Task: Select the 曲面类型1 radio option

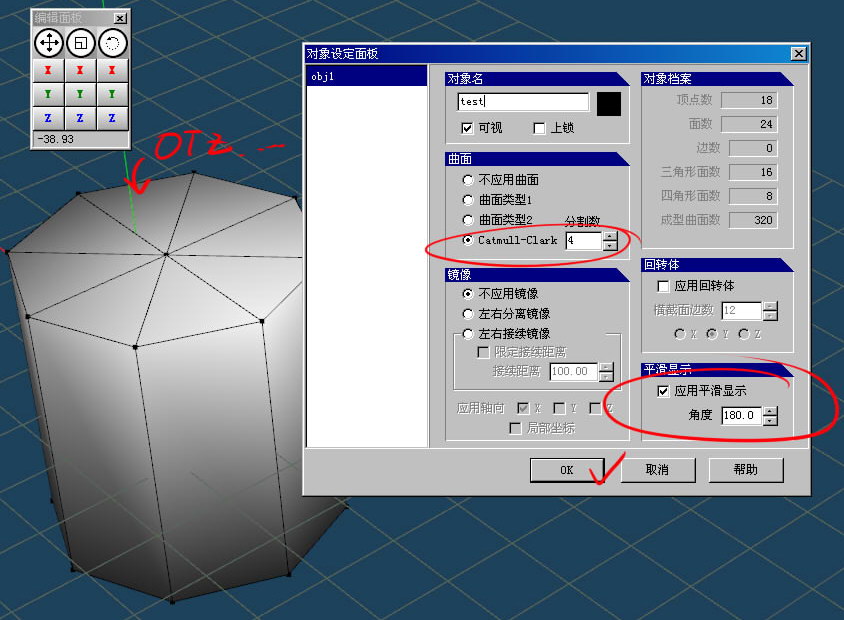Action: tap(468, 200)
